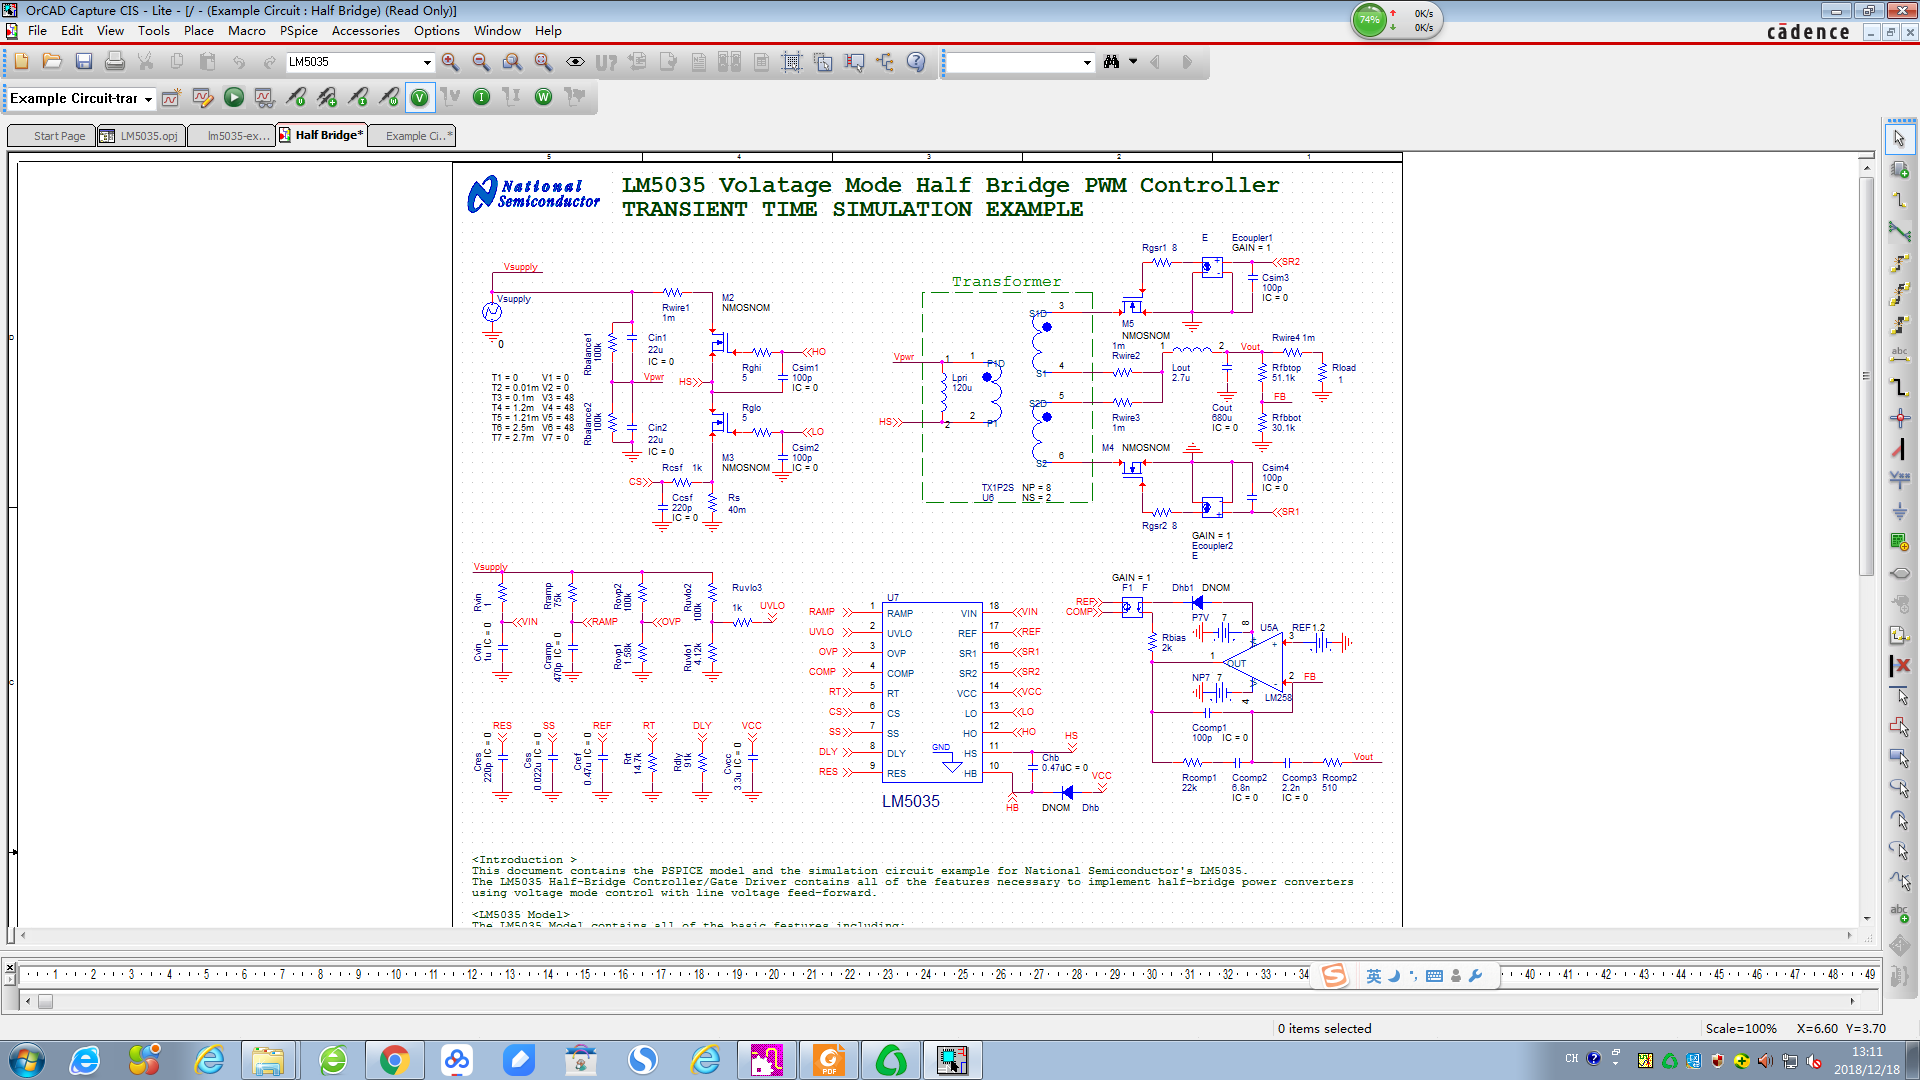This screenshot has height=1080, width=1920.
Task: Toggle the Fisheye view eye icon
Action: pyautogui.click(x=575, y=62)
